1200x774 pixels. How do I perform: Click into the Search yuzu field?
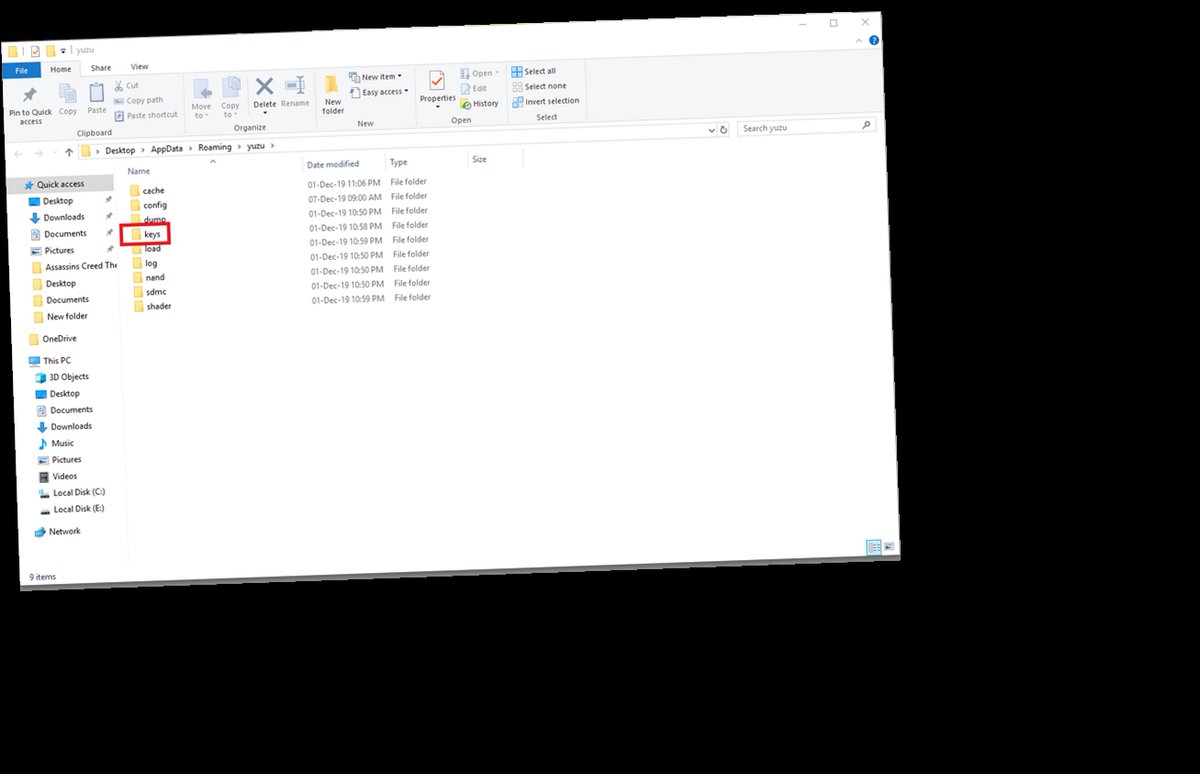pyautogui.click(x=807, y=127)
